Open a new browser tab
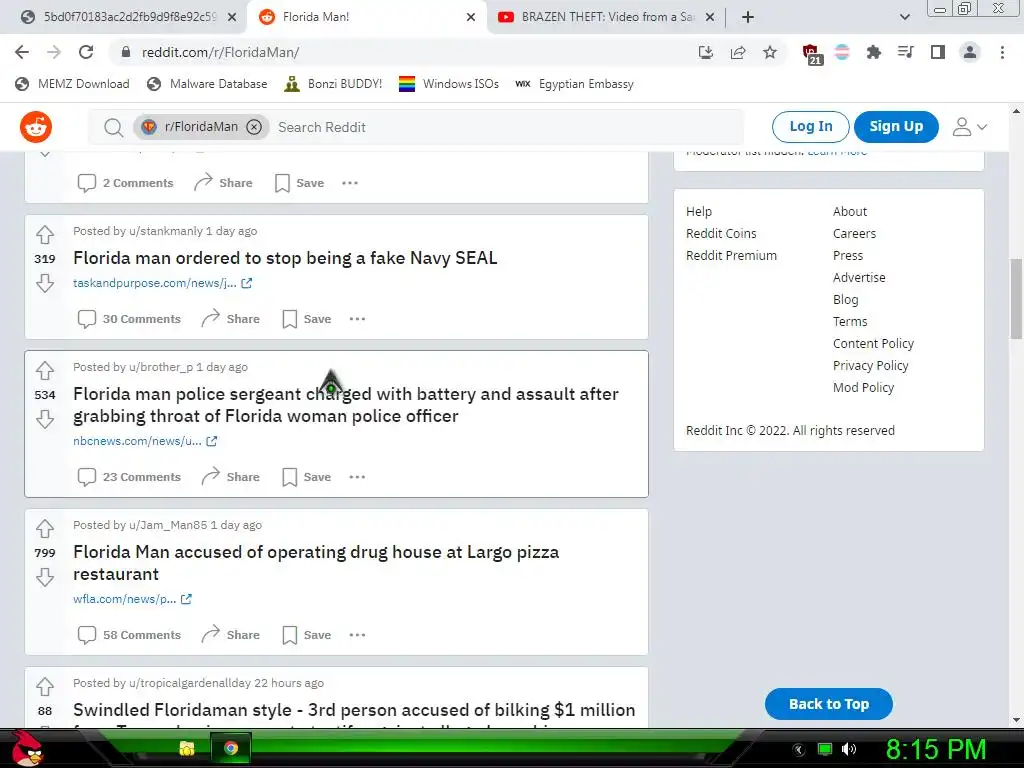1024x768 pixels. pyautogui.click(x=748, y=17)
